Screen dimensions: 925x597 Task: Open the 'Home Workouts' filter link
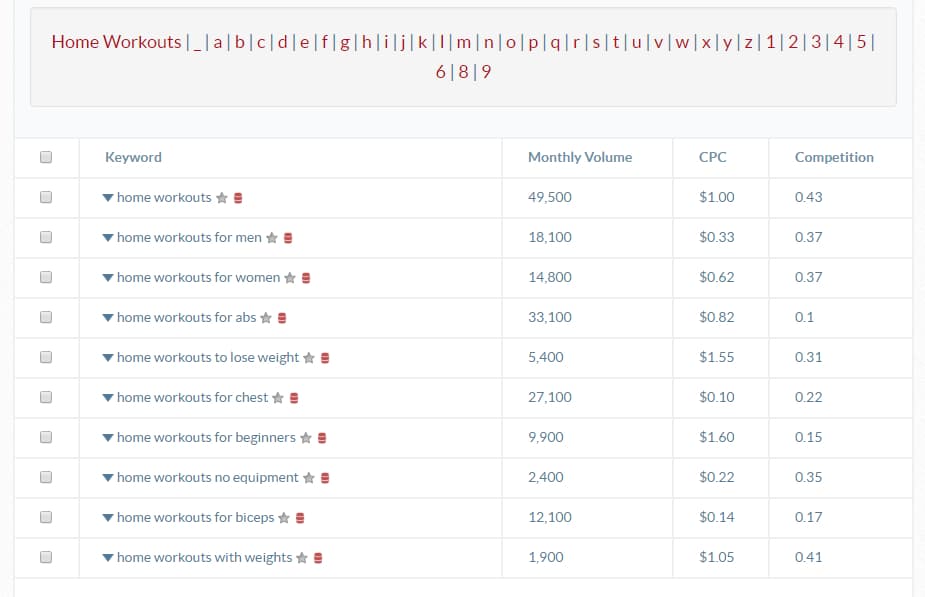(x=116, y=42)
